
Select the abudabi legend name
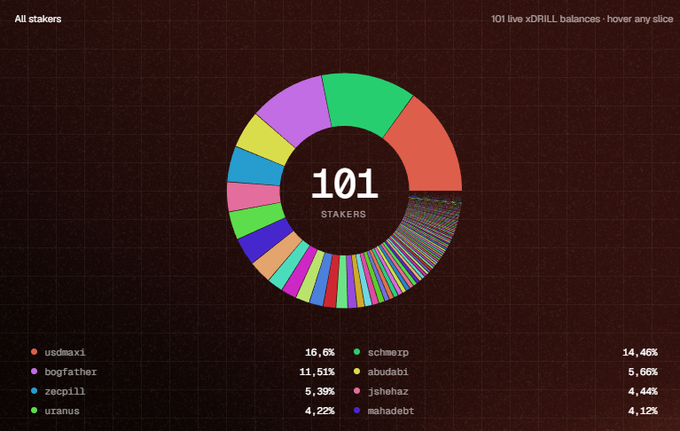[388, 372]
